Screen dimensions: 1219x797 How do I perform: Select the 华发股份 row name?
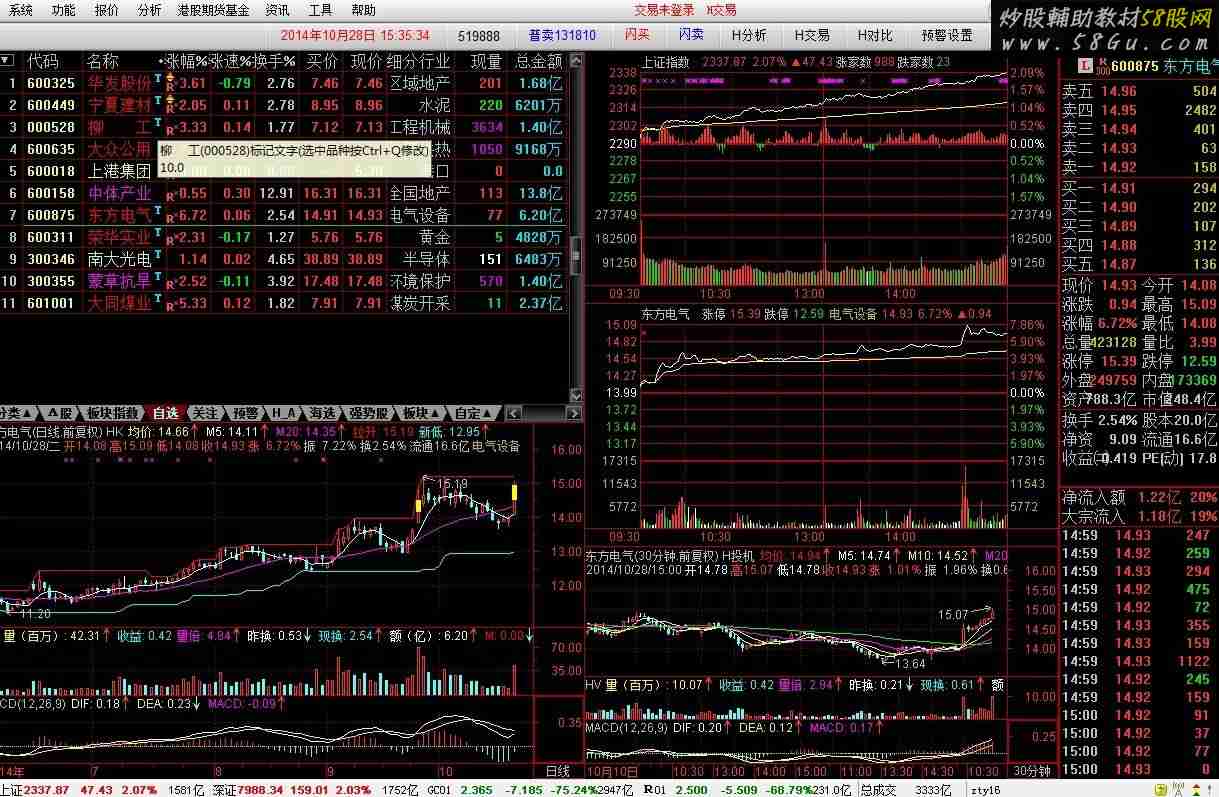[x=119, y=83]
